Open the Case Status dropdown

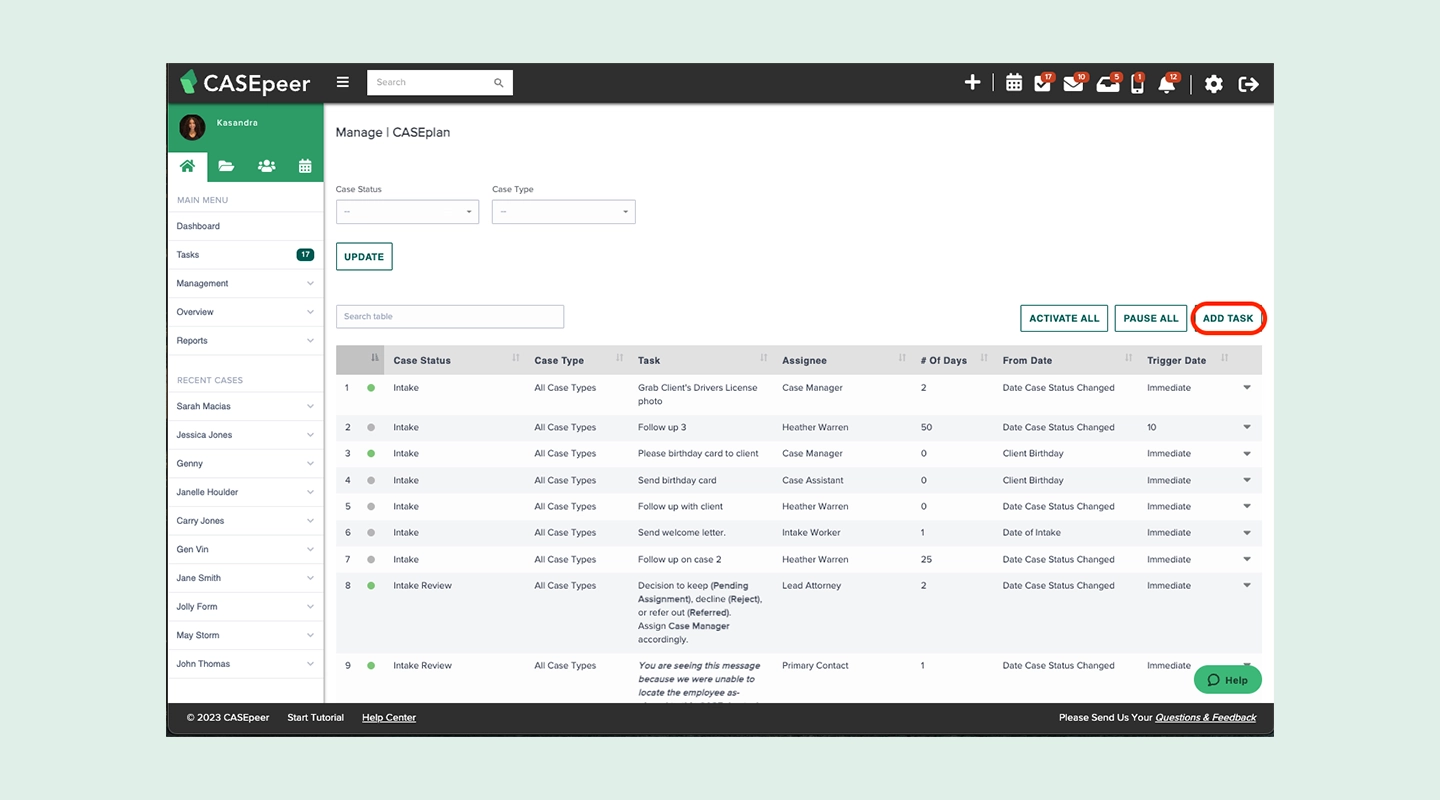tap(407, 212)
